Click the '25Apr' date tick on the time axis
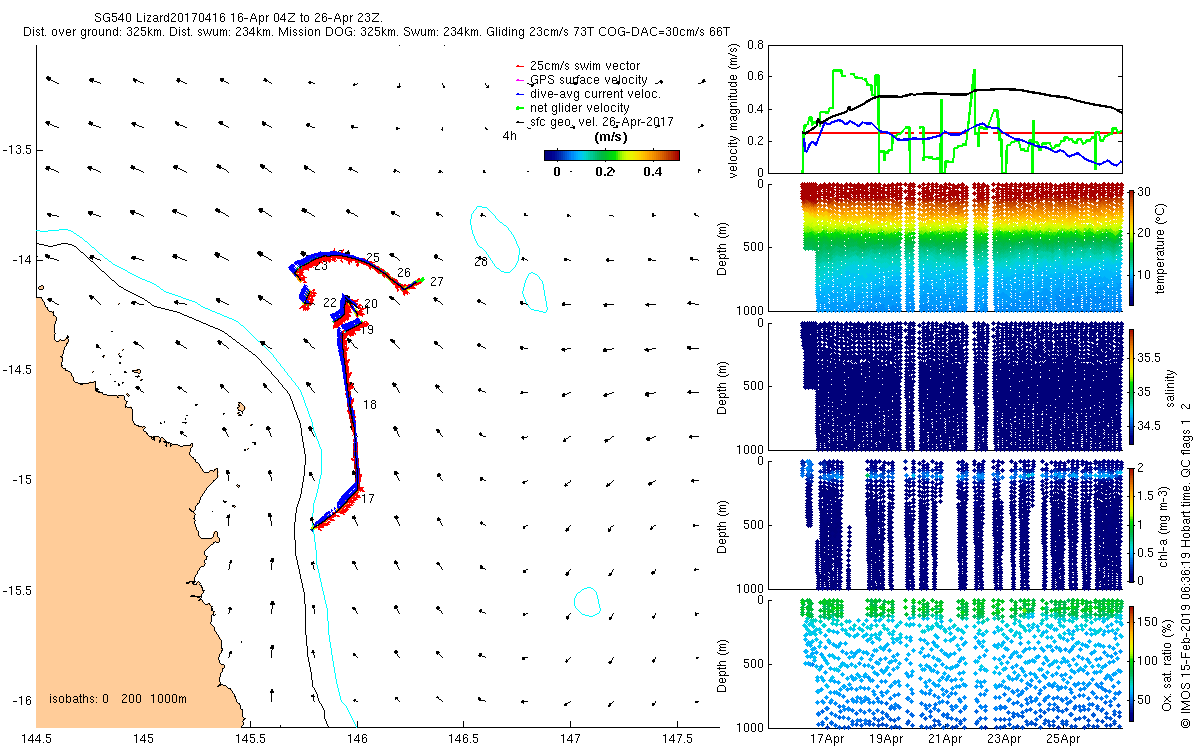Image resolution: width=1200 pixels, height=750 pixels. click(1063, 740)
